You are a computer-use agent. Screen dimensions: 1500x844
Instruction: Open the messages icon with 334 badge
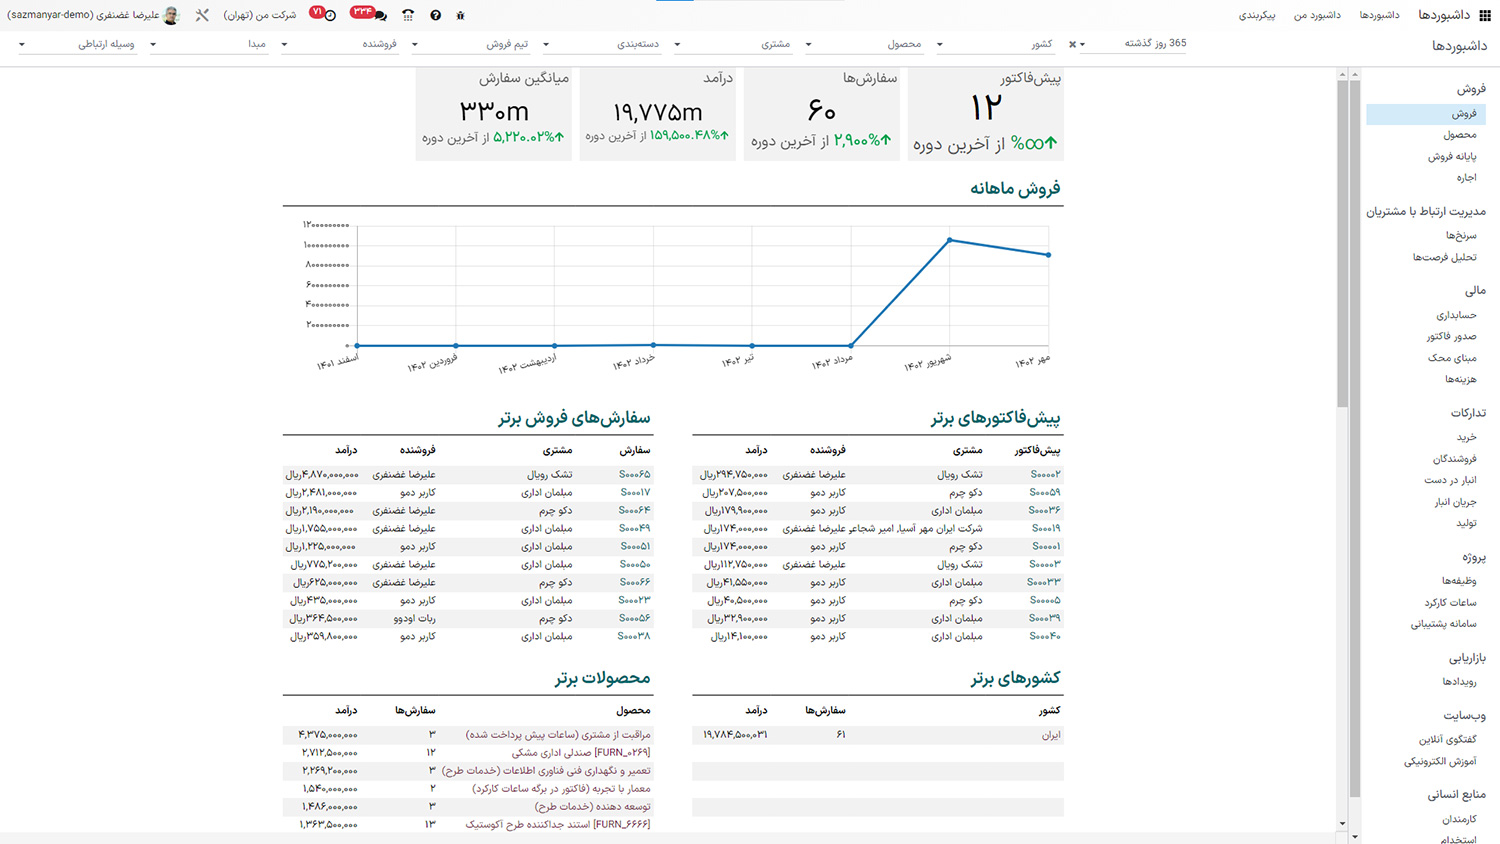point(381,15)
